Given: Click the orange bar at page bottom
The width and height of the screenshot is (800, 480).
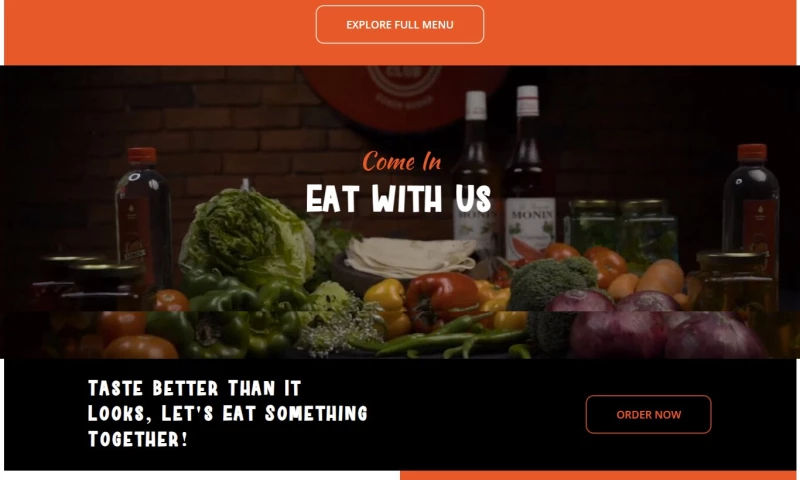Looking at the screenshot, I should (x=598, y=475).
